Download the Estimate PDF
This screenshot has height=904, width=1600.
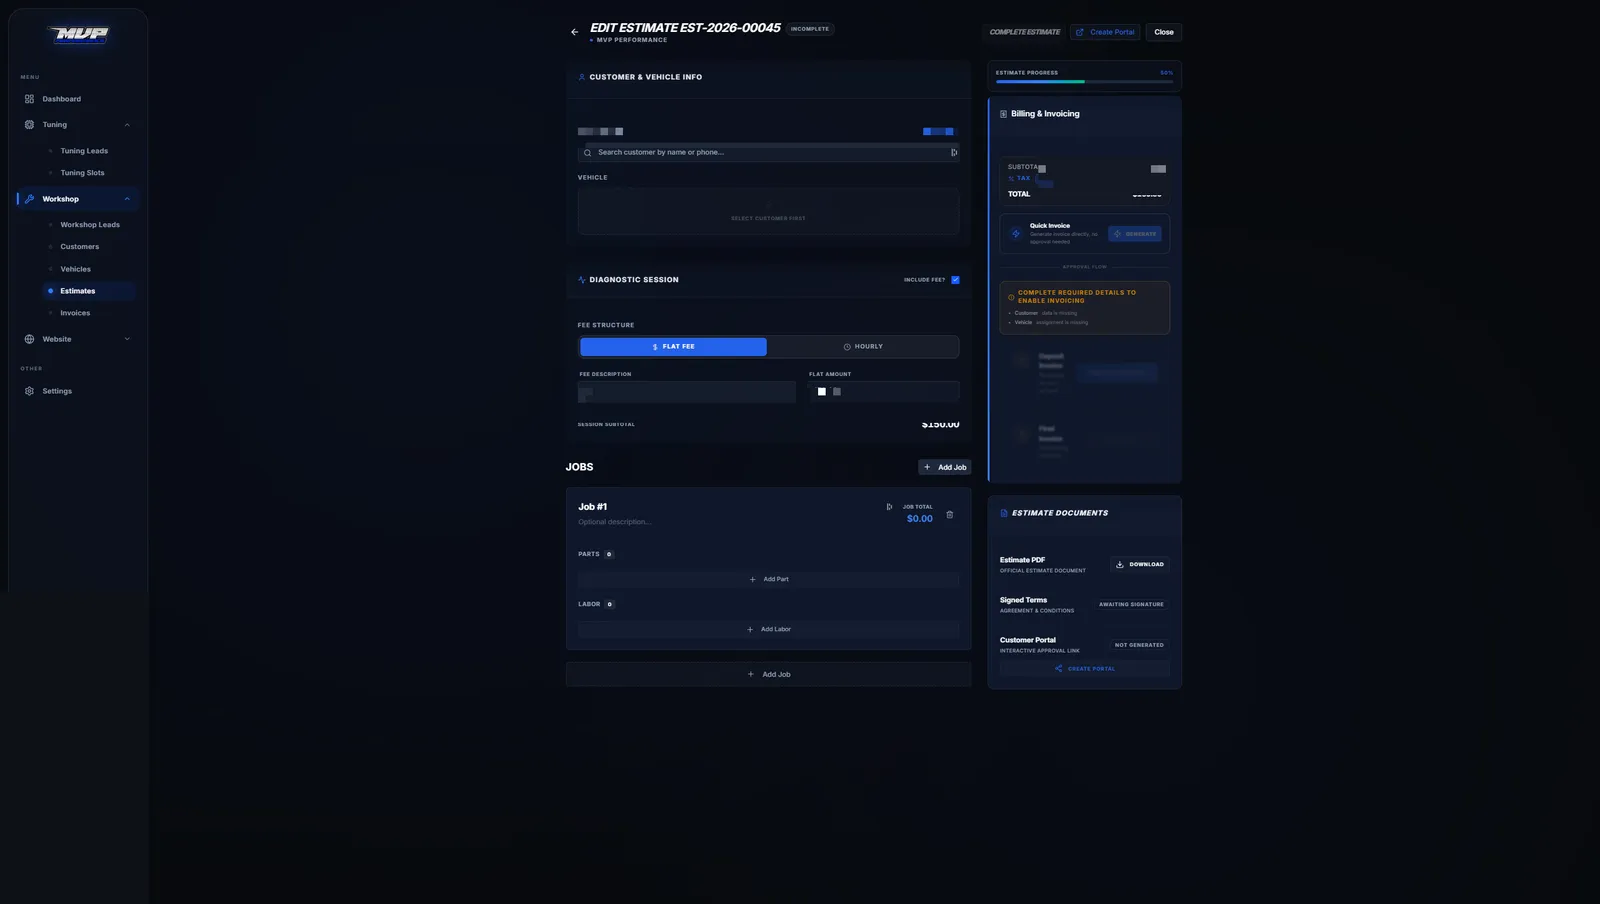click(1139, 564)
